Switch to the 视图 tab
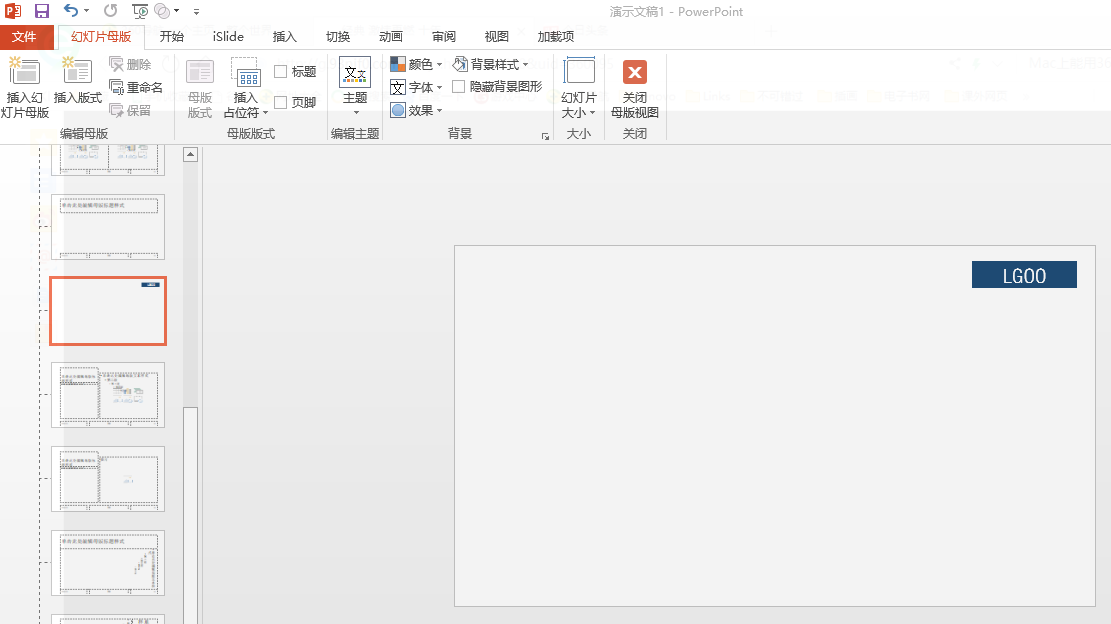 [x=496, y=37]
